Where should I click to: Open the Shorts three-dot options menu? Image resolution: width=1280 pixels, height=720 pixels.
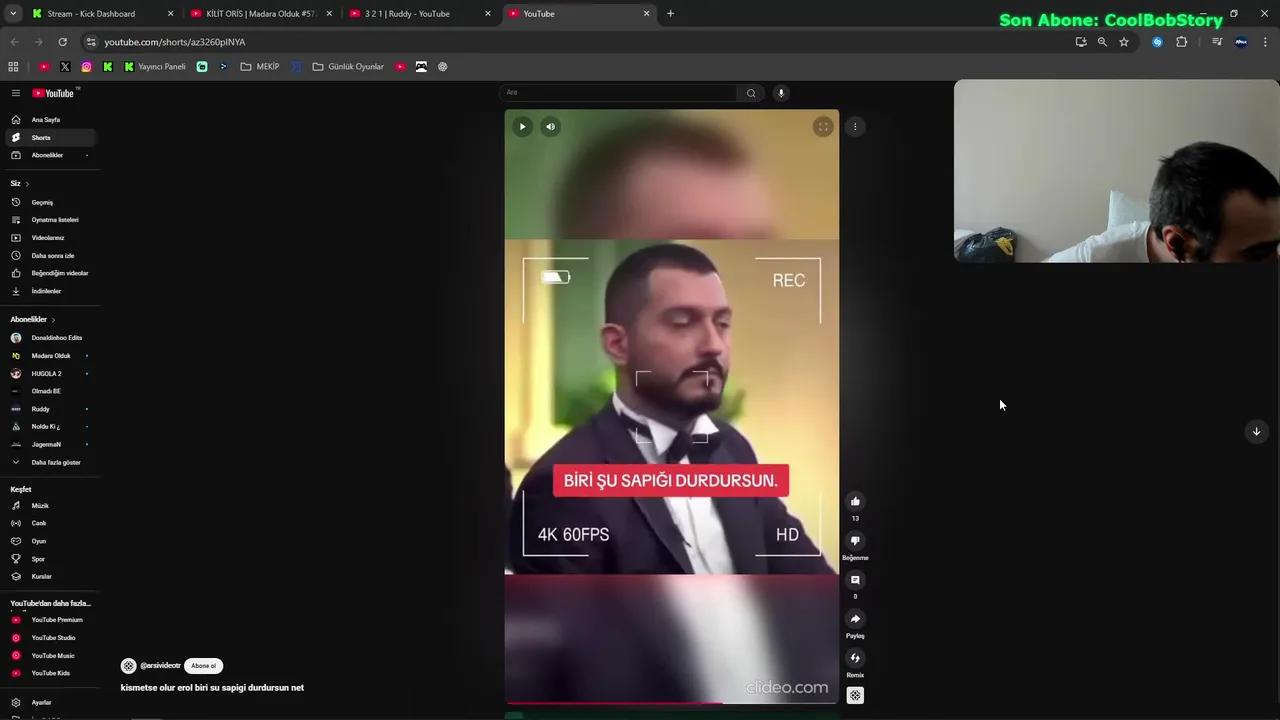coord(855,127)
